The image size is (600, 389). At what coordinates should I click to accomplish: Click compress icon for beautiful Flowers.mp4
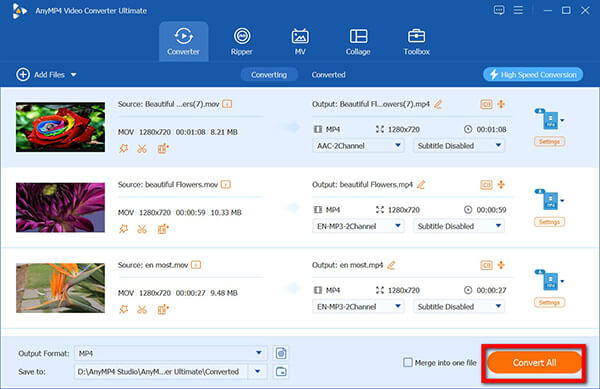501,185
